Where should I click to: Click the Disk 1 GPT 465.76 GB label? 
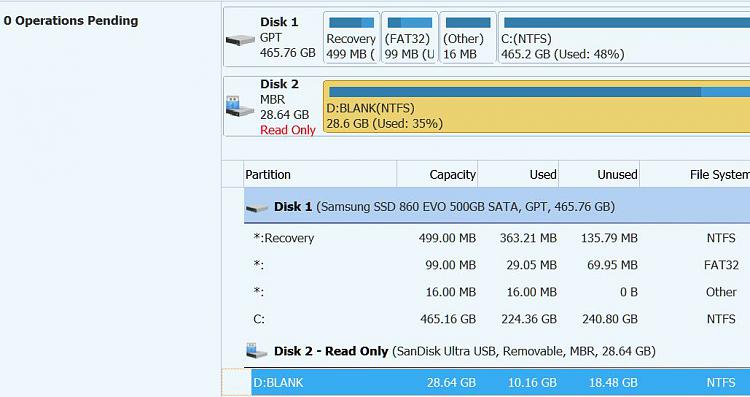pyautogui.click(x=287, y=37)
